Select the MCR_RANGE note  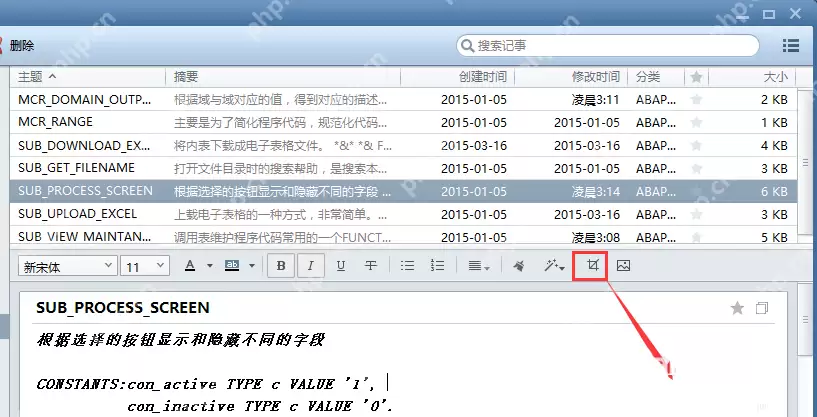pos(403,122)
